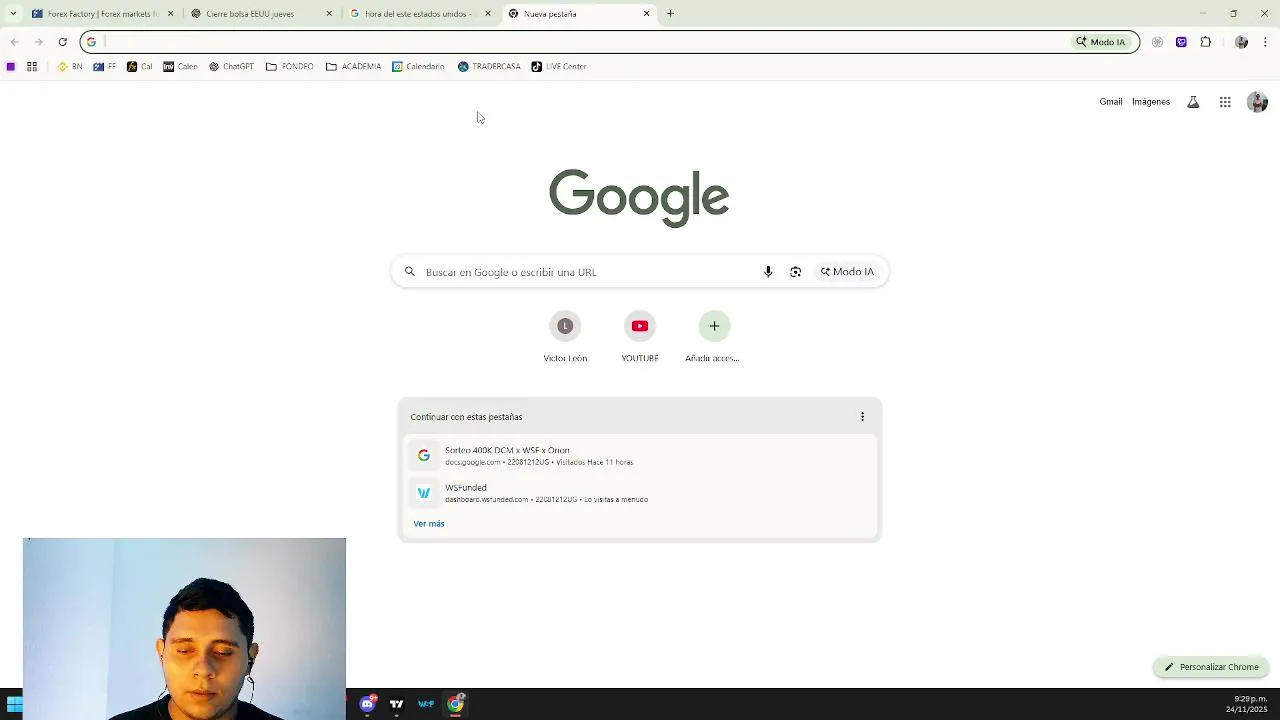Expand the FONDEO bookmark folder
Viewport: 1280px width, 720px height.
(x=290, y=67)
